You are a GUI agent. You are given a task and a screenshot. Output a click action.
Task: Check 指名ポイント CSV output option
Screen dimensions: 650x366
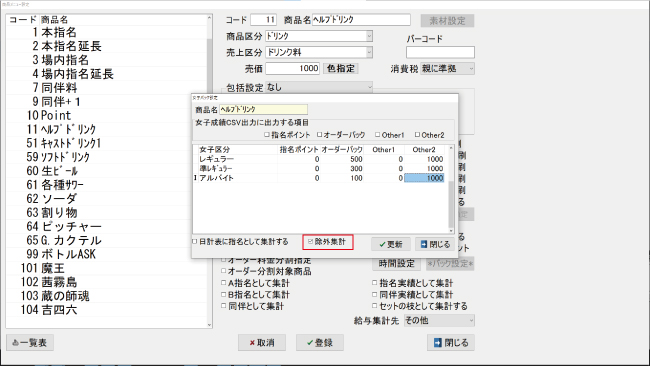click(267, 135)
